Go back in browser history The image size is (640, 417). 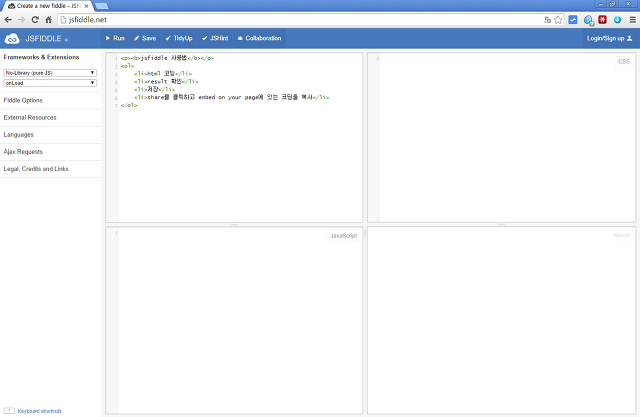tap(8, 20)
